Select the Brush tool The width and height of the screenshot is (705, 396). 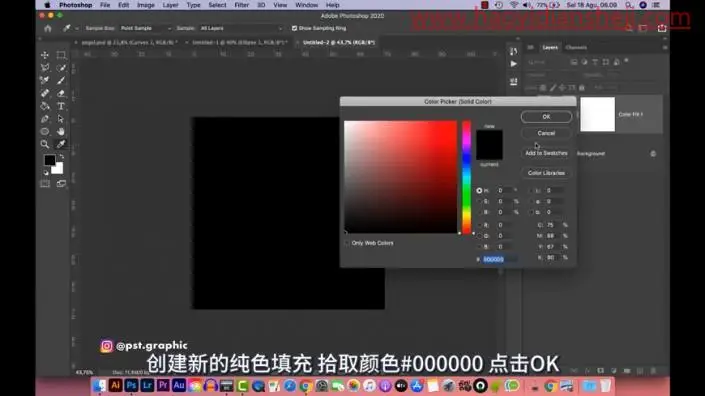pos(61,80)
